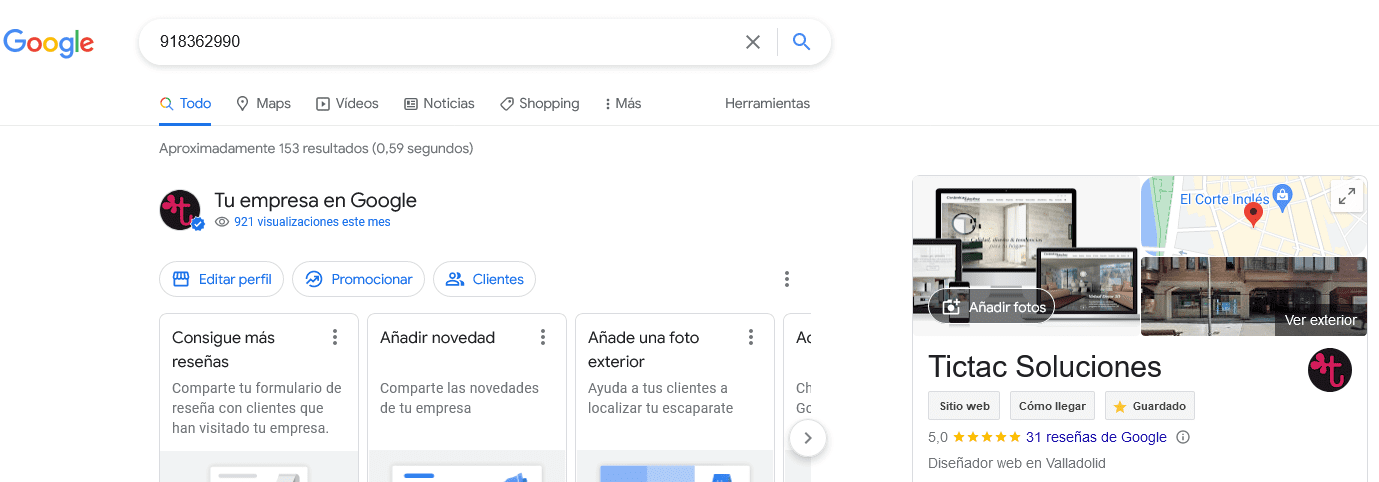
Task: Click the blue search magnifier icon
Action: (x=801, y=42)
